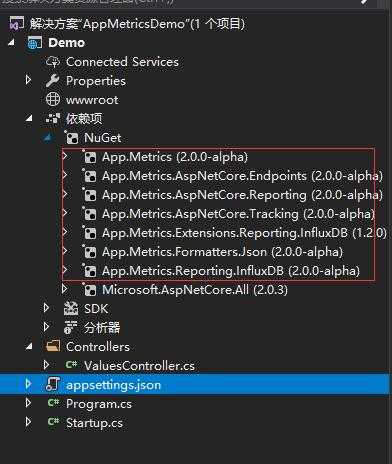Image resolution: width=392 pixels, height=464 pixels.
Task: Click the SDK node icon
Action: pyautogui.click(x=71, y=309)
